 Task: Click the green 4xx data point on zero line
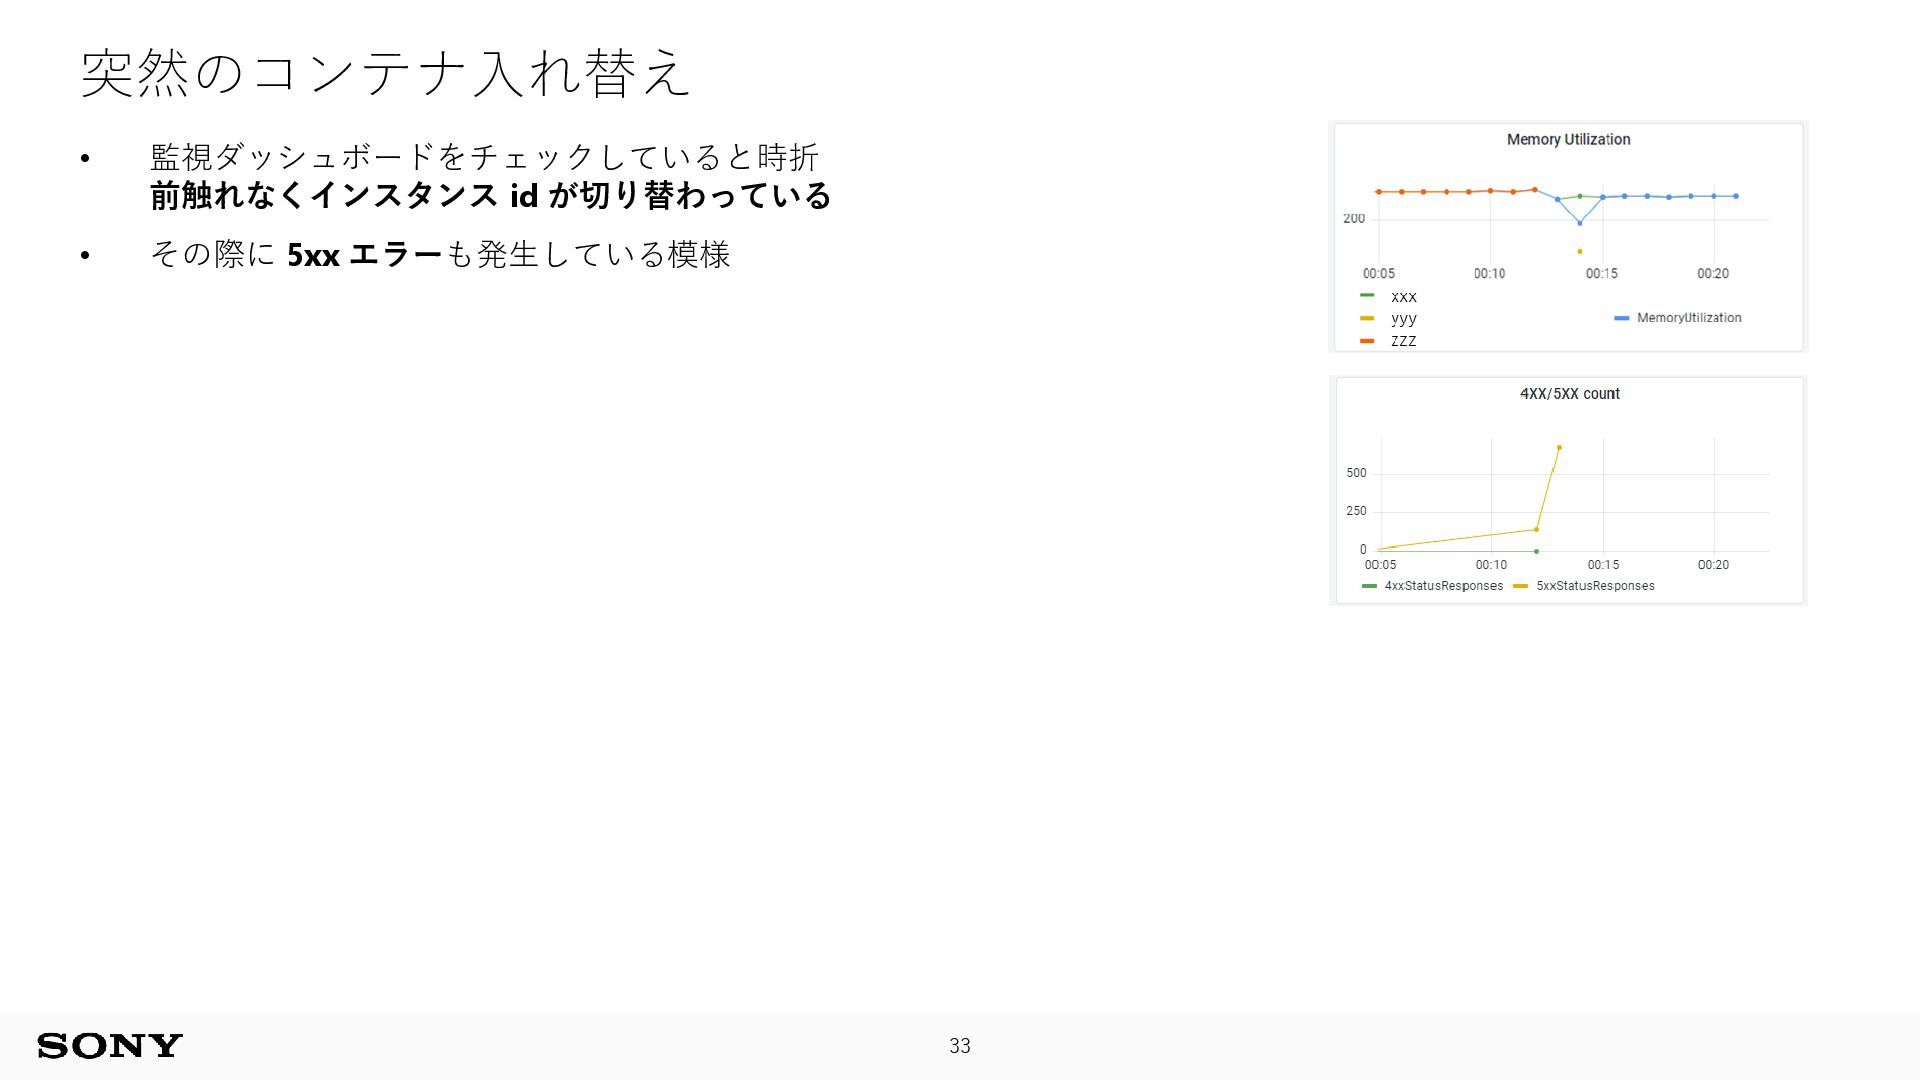coord(1536,552)
